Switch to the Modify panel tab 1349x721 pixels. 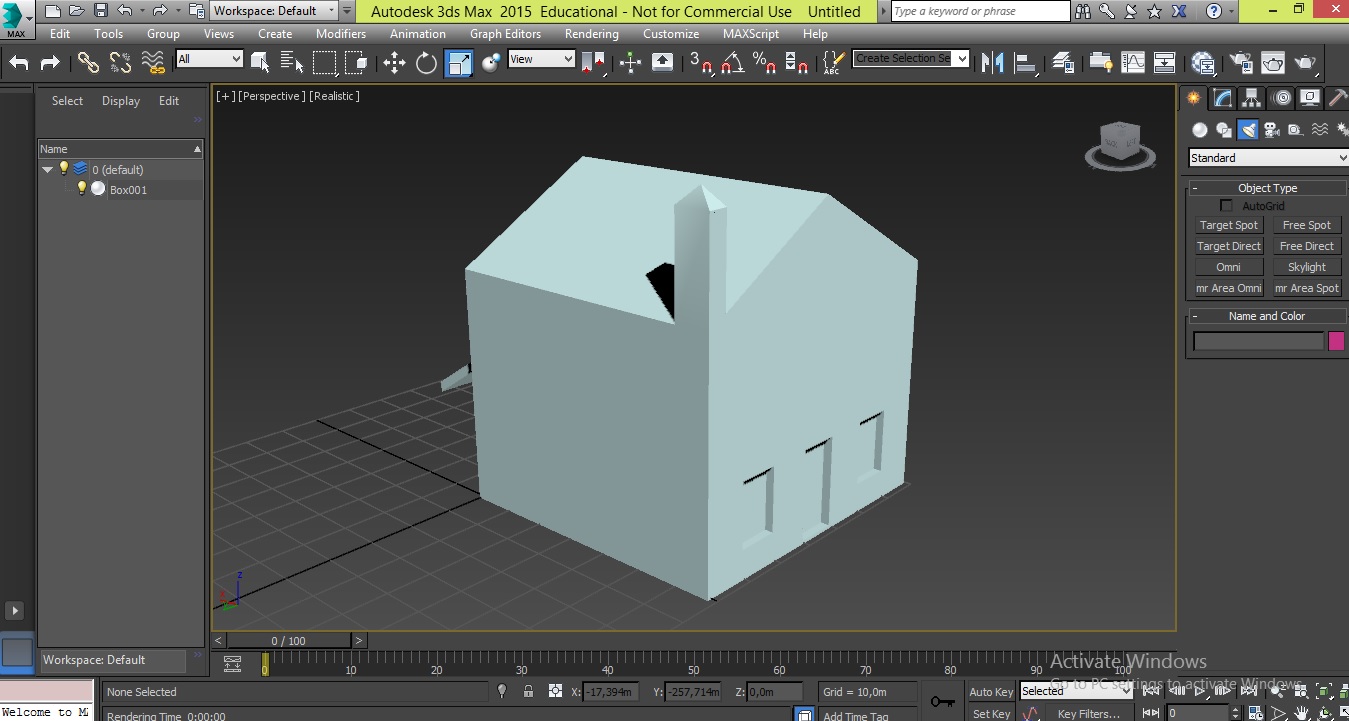(x=1222, y=98)
